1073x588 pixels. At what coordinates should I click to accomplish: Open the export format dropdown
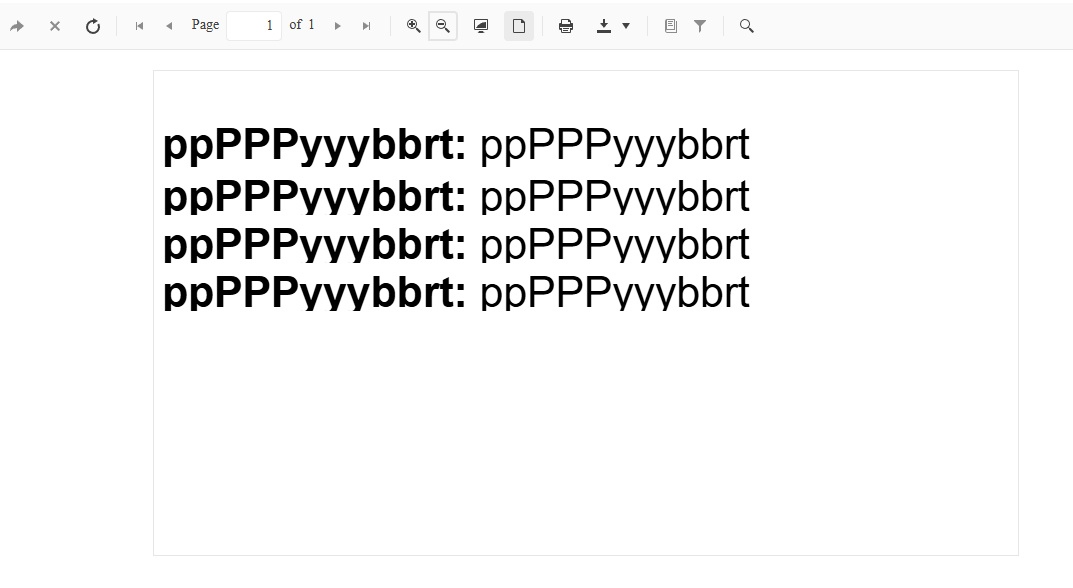coord(628,26)
